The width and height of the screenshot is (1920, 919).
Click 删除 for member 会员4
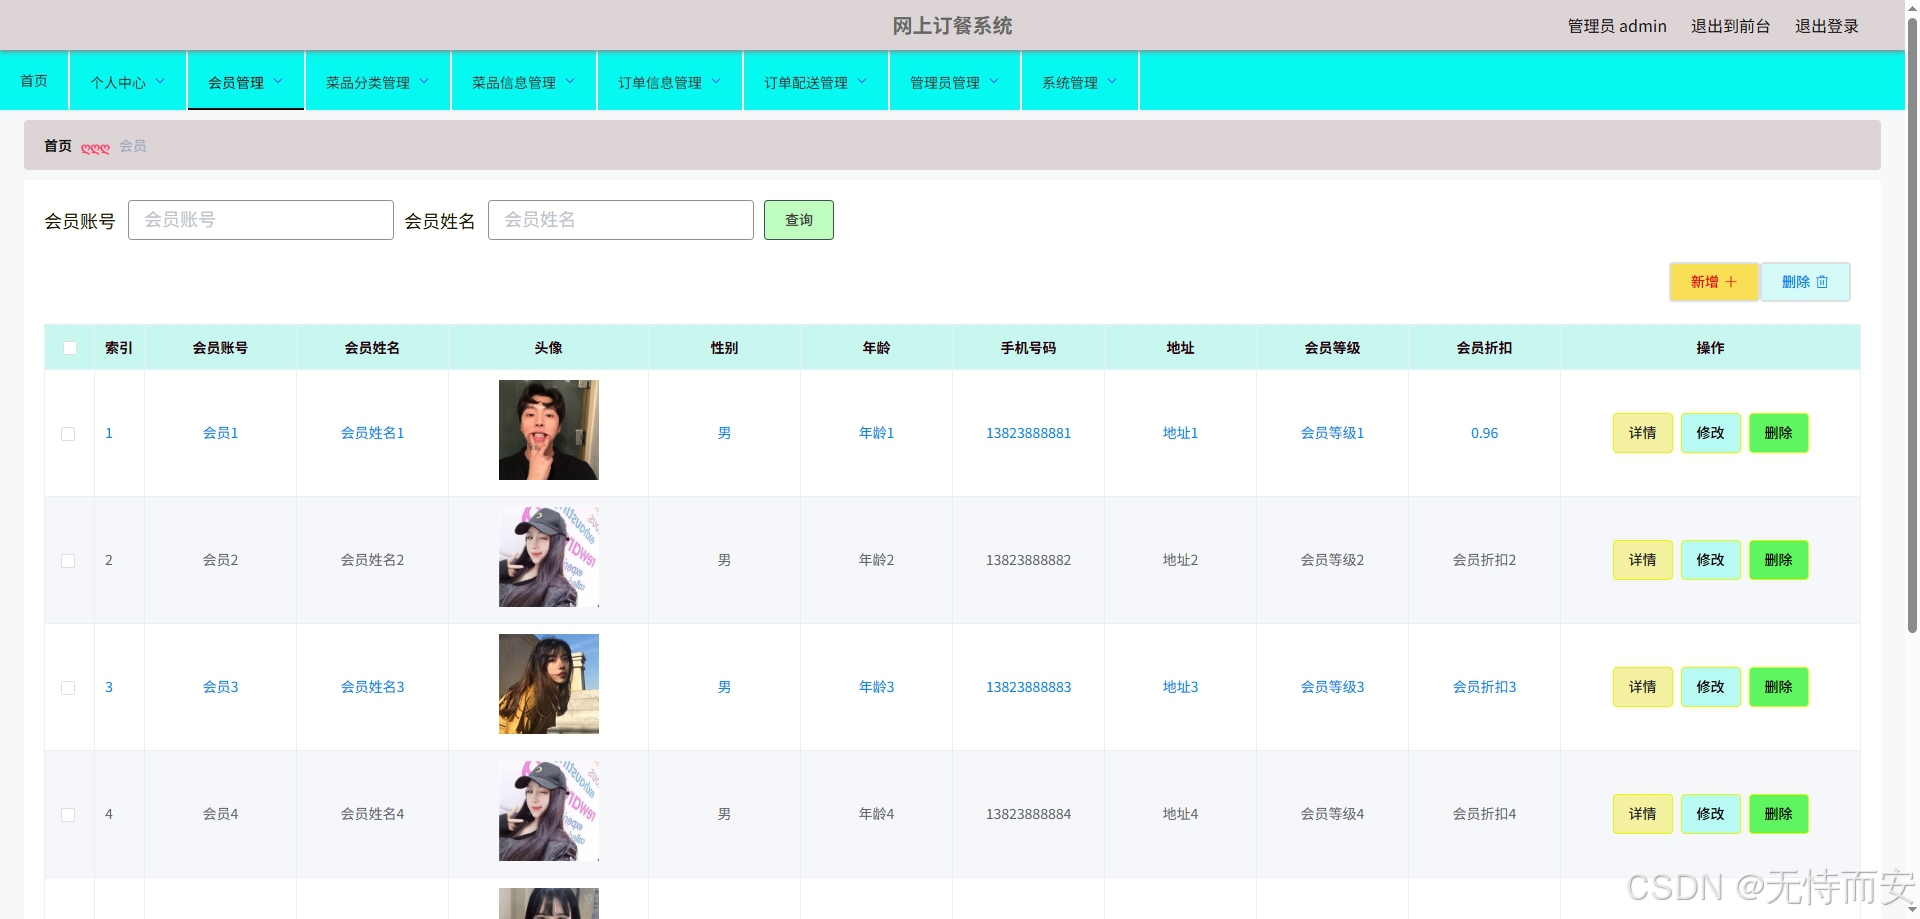[1779, 814]
